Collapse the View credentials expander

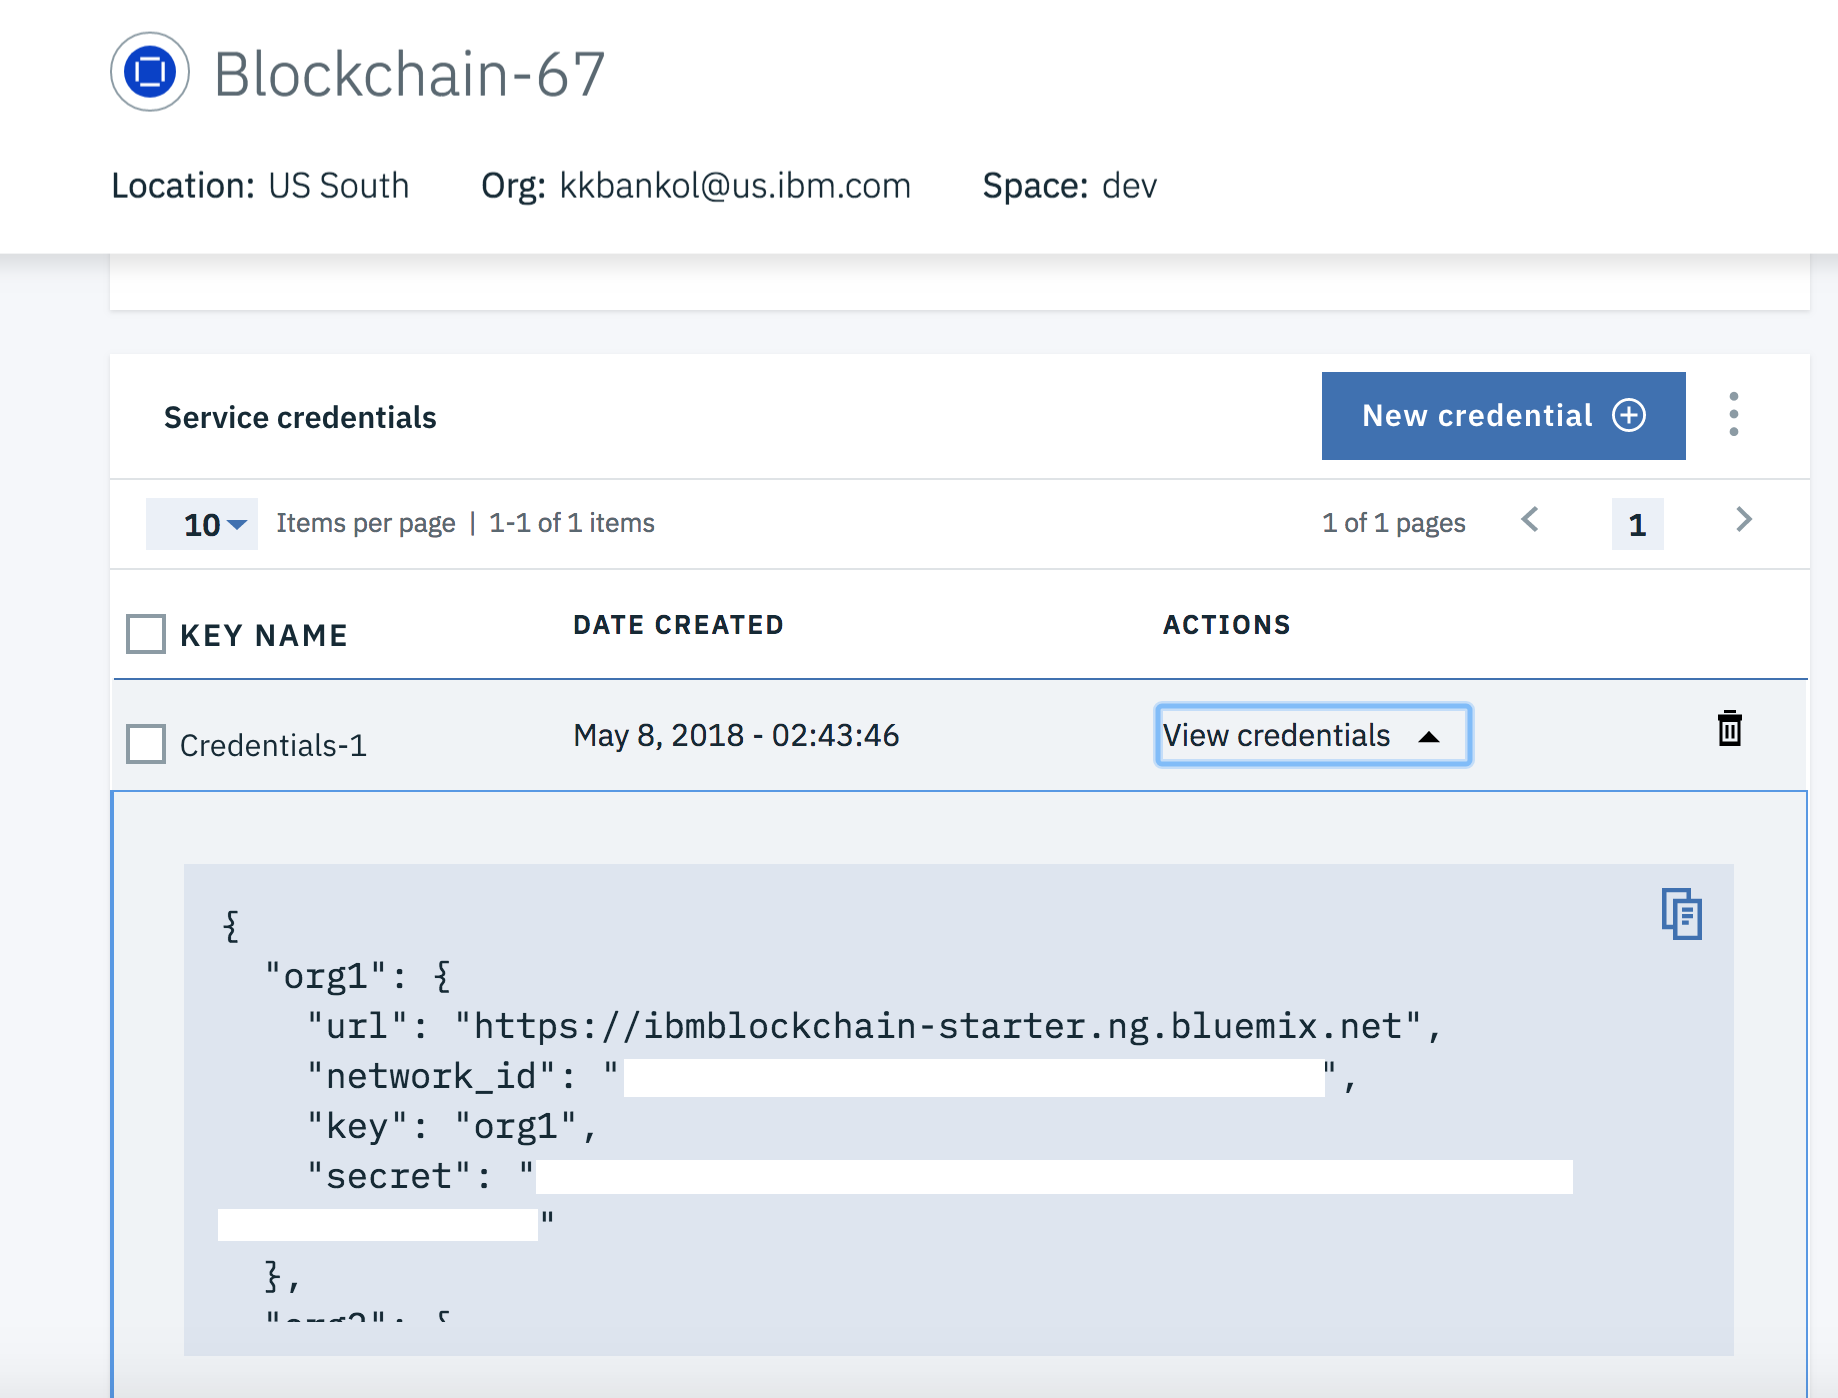coord(1313,735)
